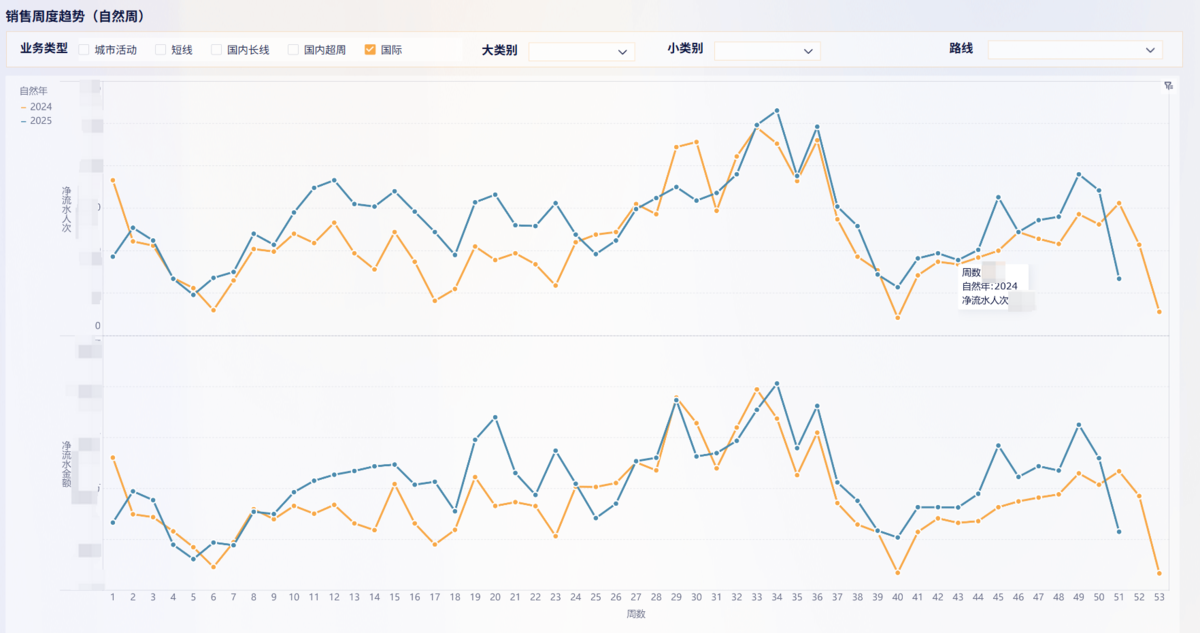Expand the 小类别 dropdown list
Viewport: 1200px width, 633px height.
click(x=766, y=50)
